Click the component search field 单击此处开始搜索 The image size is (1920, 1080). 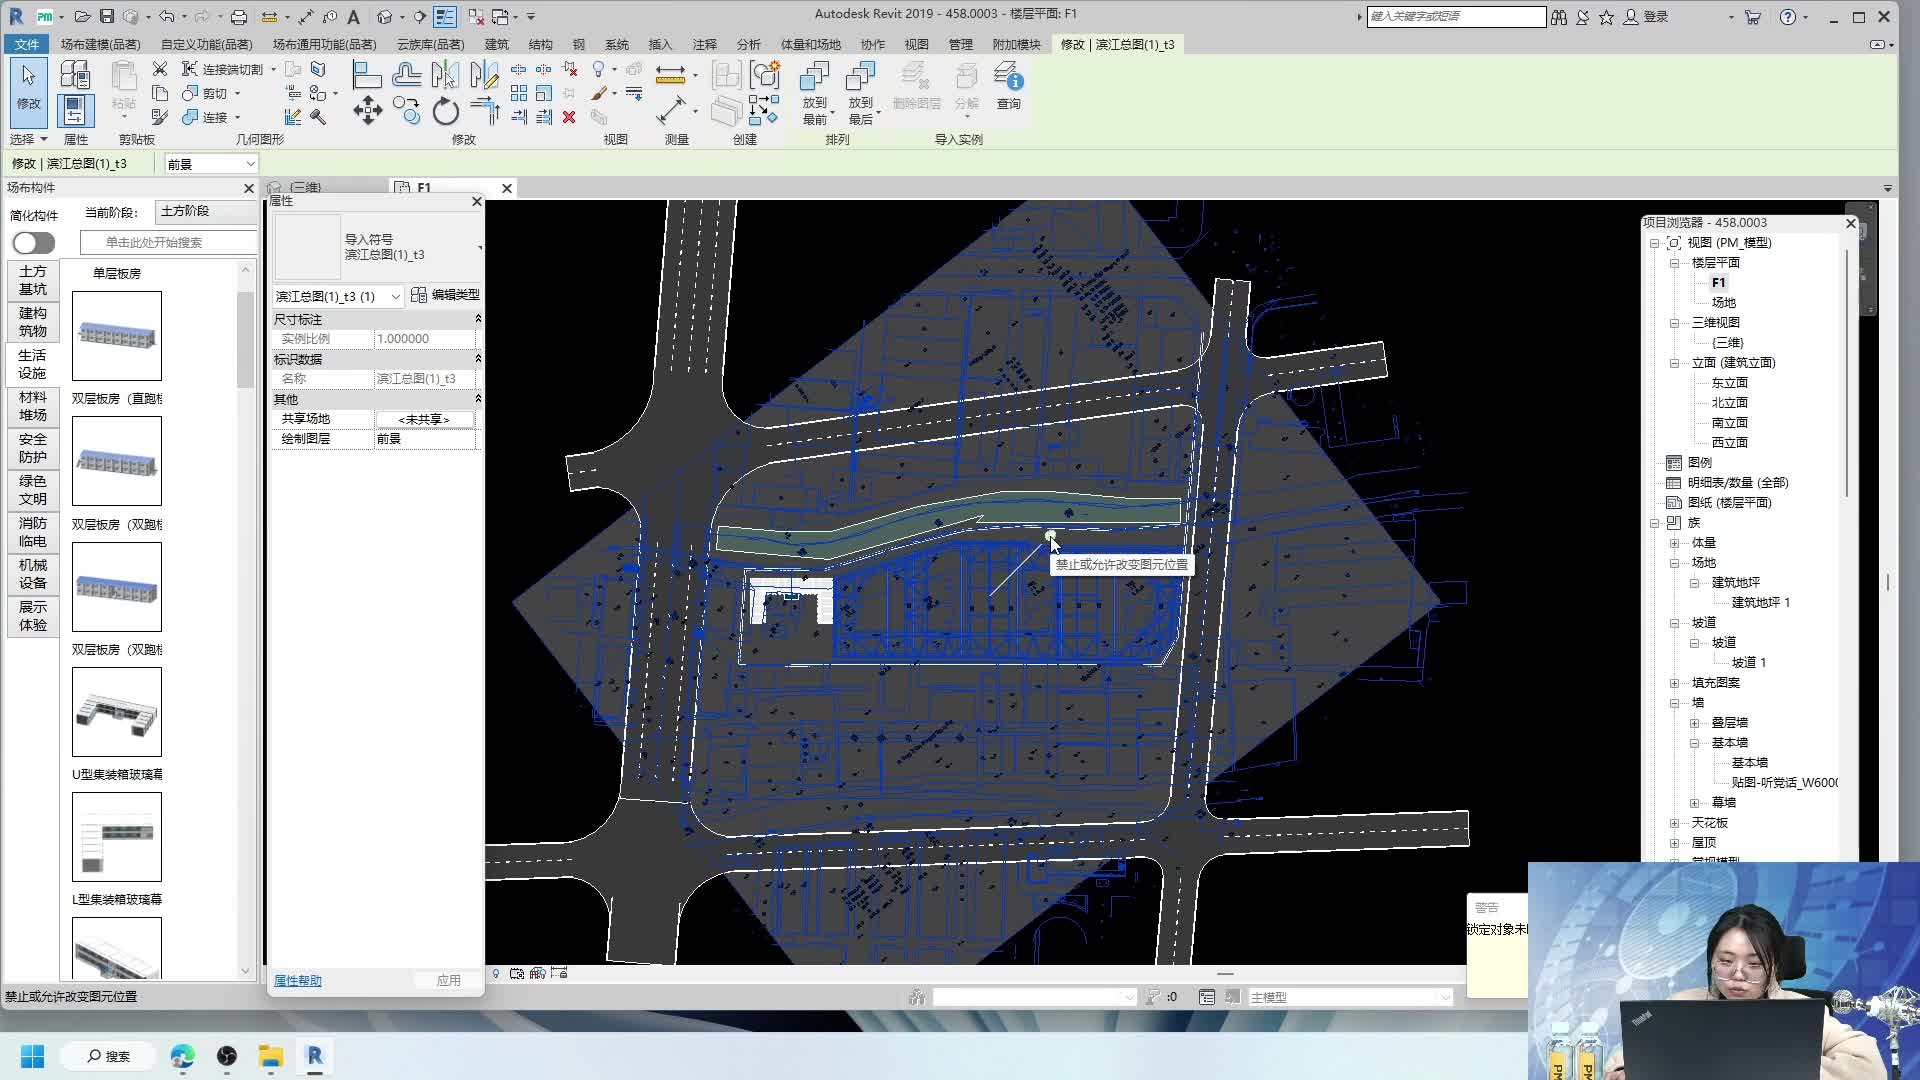point(168,243)
